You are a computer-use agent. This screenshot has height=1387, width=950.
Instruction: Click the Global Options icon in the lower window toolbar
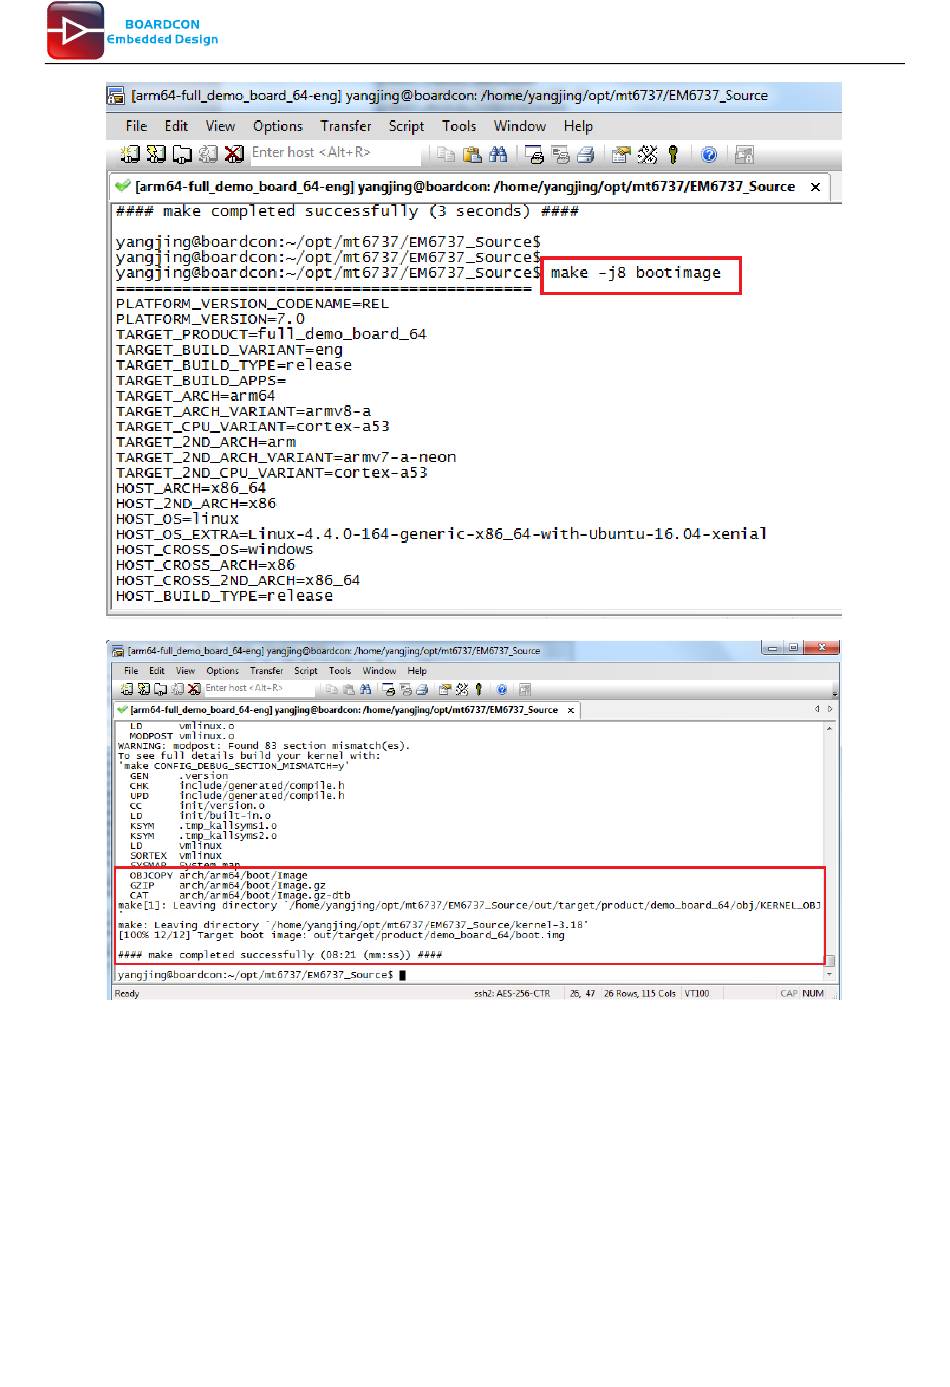coord(462,689)
